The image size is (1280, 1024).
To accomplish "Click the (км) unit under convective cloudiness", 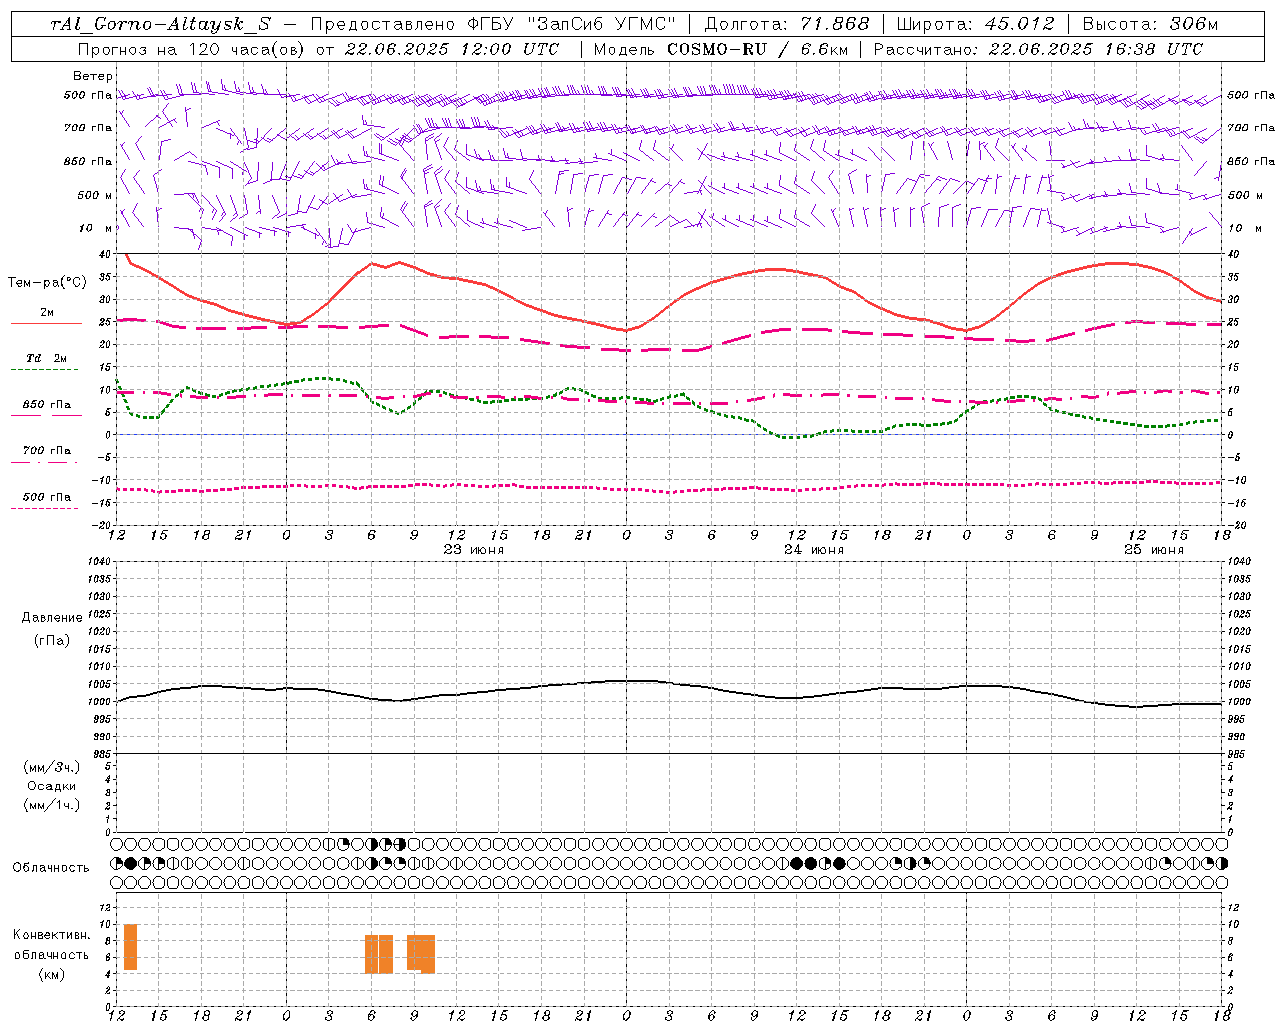I will point(52,974).
